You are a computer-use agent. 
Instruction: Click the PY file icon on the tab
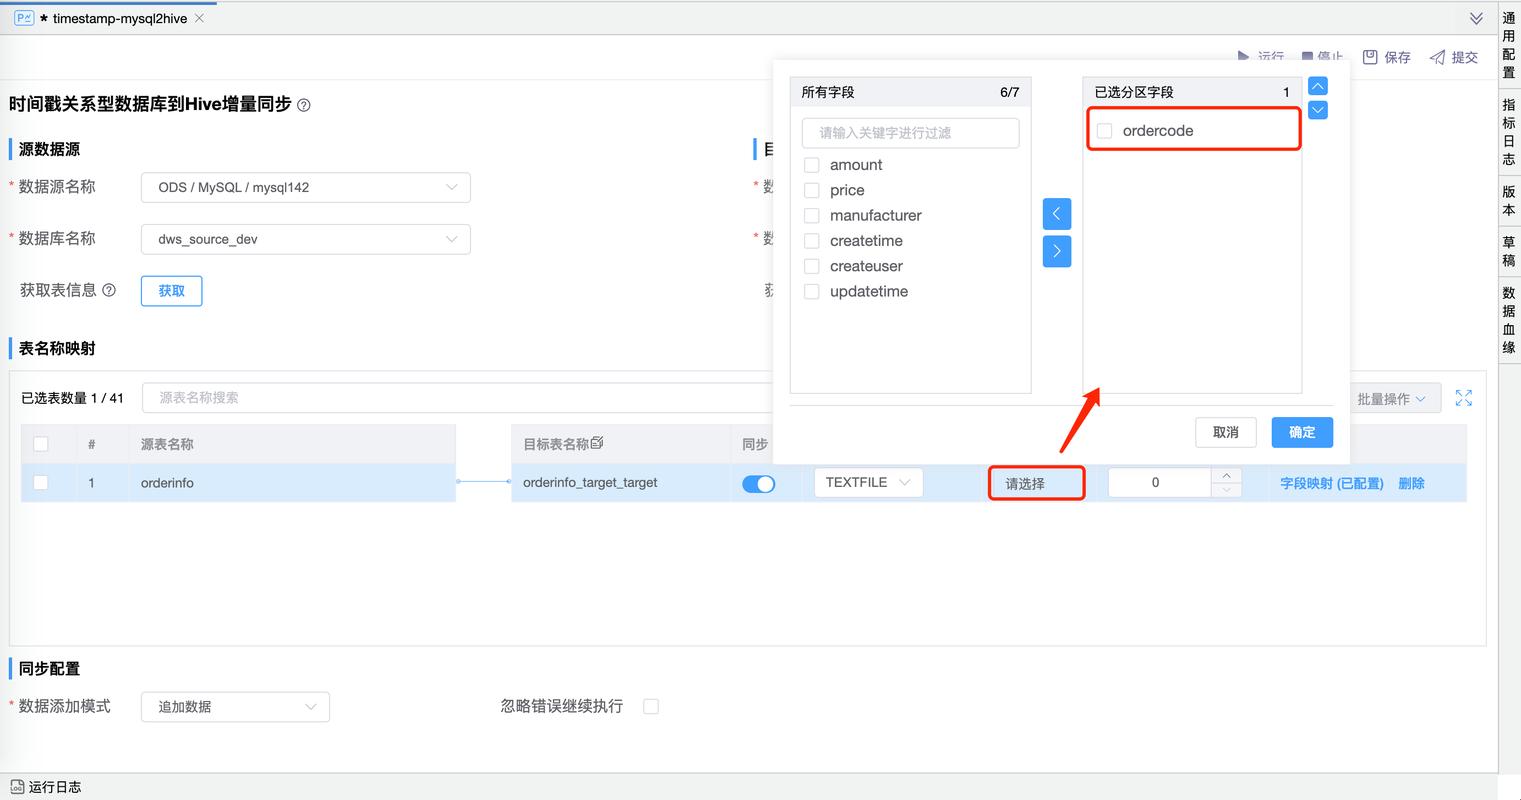[24, 18]
